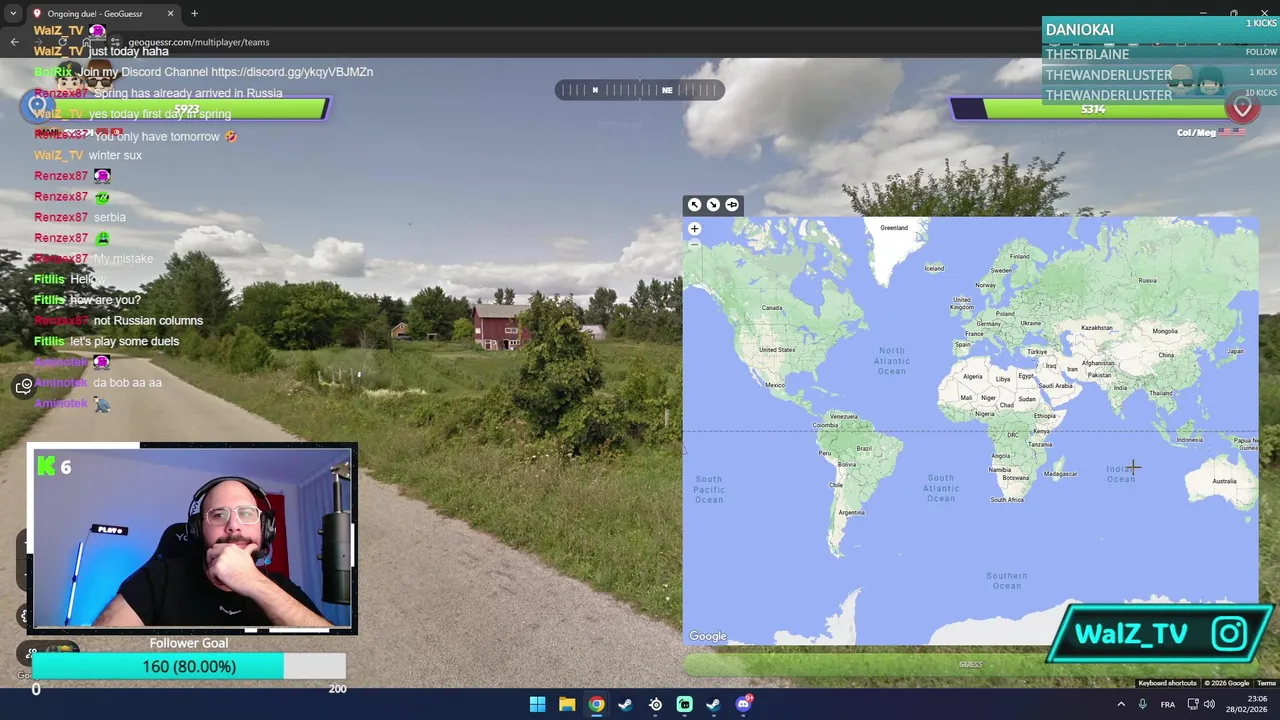
Task: Open File Explorer from the taskbar
Action: (x=567, y=705)
